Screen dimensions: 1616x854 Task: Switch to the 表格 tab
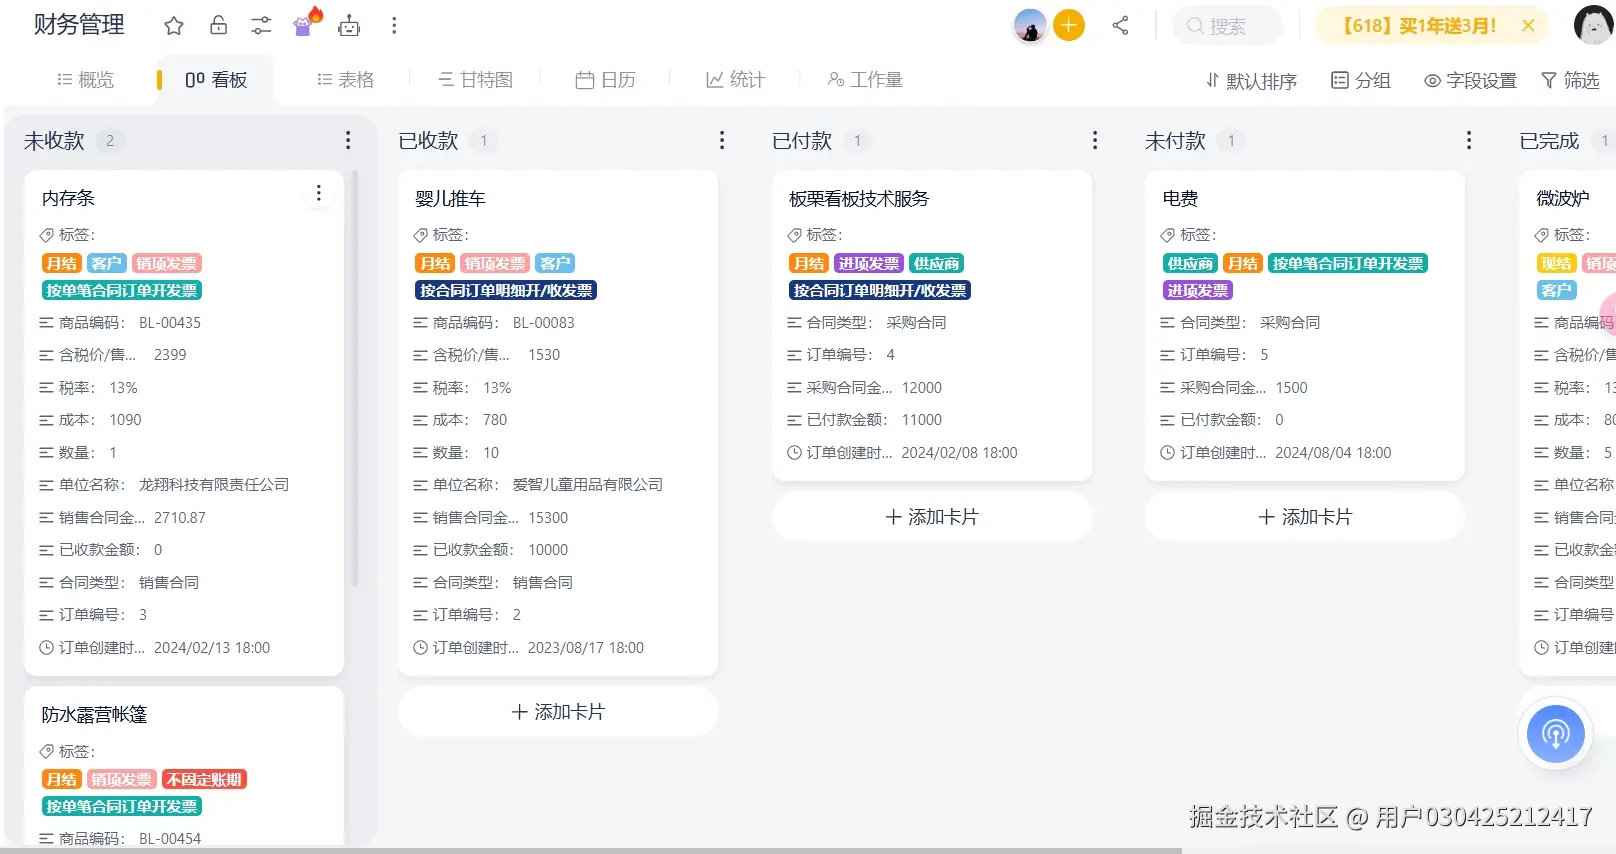click(345, 80)
